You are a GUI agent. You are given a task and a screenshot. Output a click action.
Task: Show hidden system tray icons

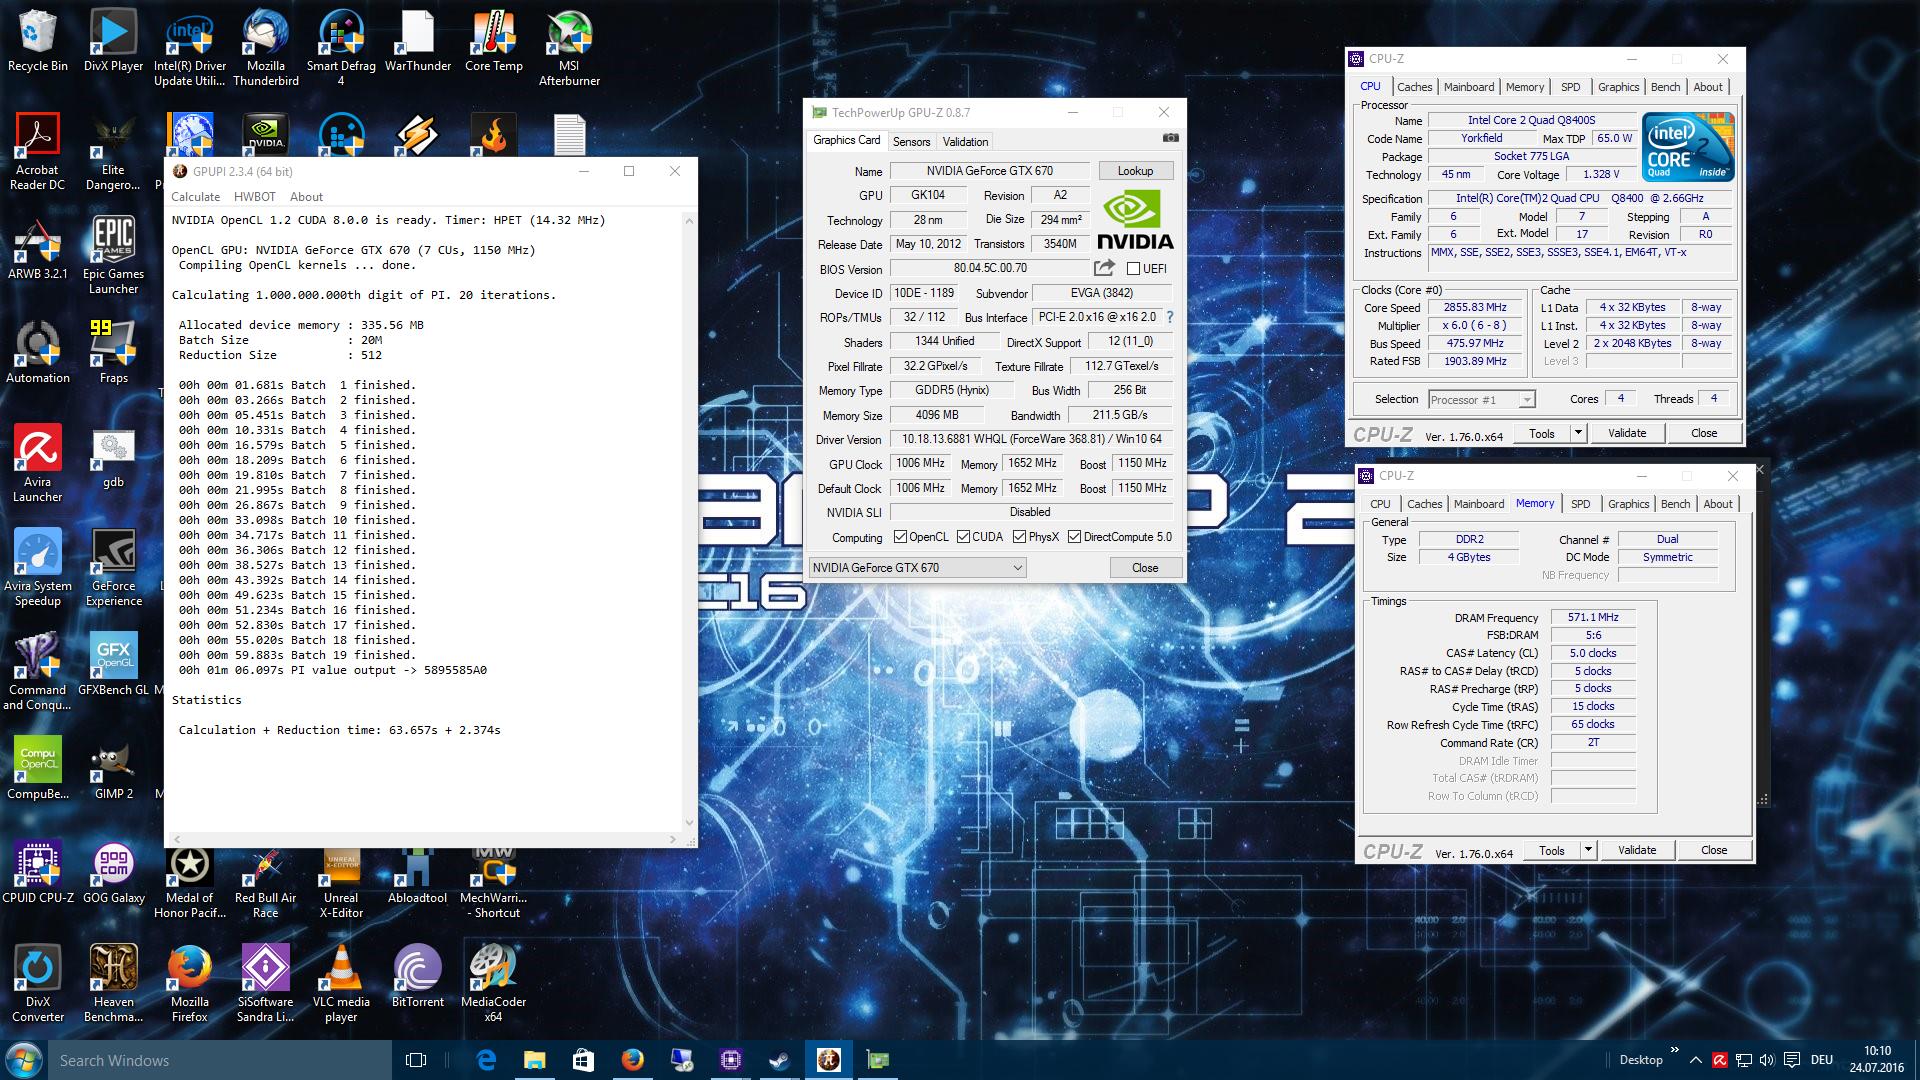[1695, 1060]
